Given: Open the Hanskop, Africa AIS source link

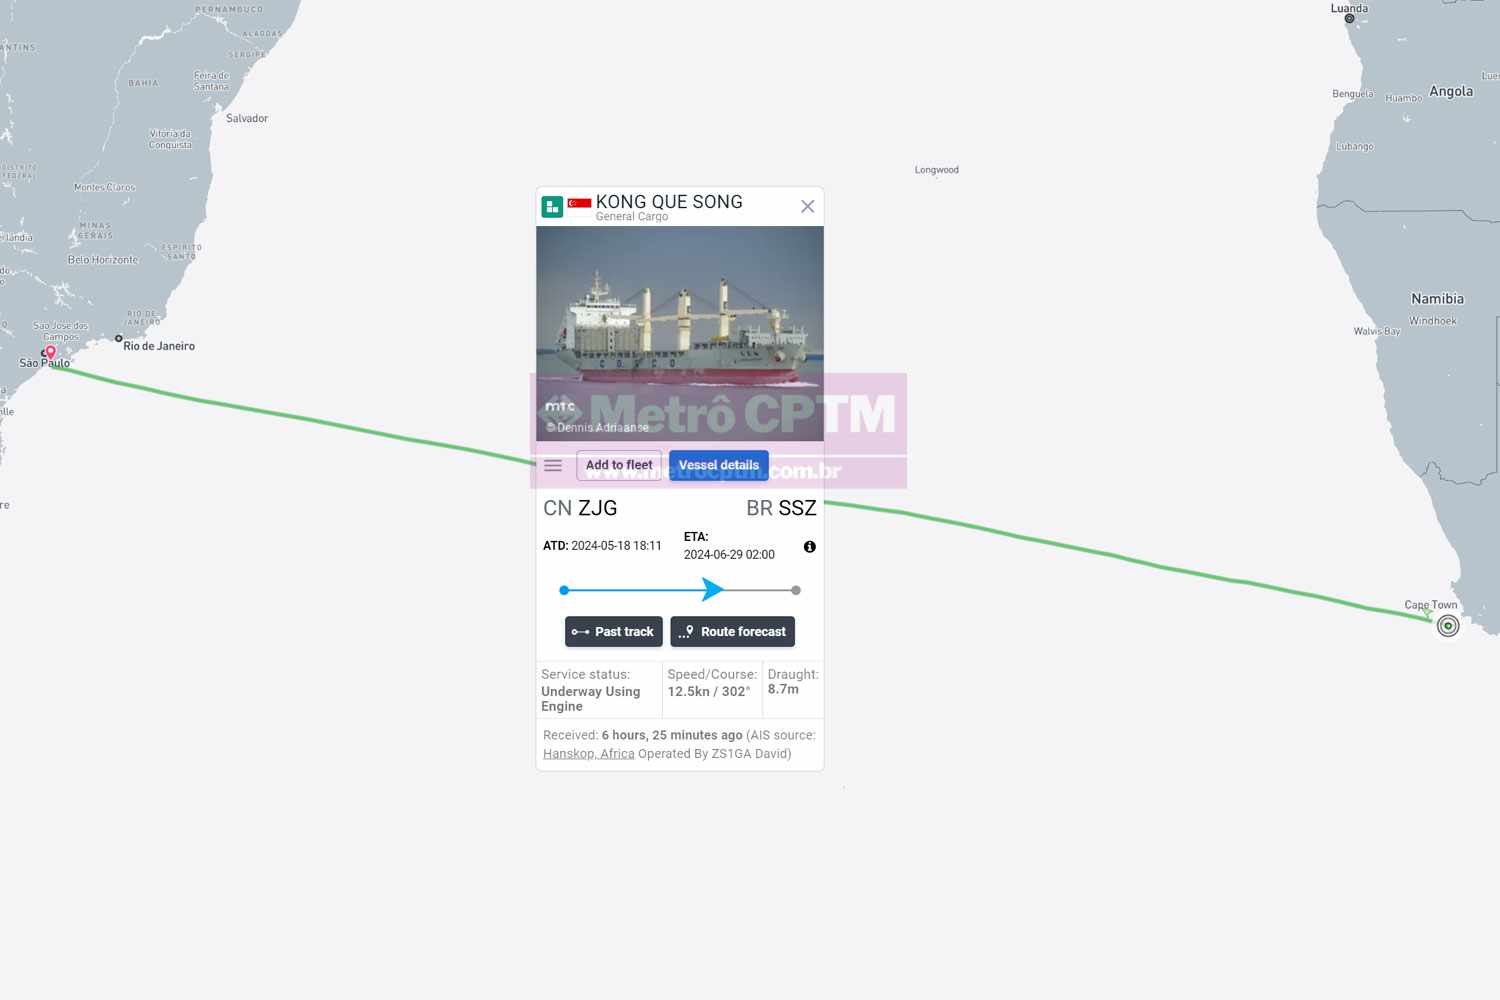Looking at the screenshot, I should (x=589, y=754).
